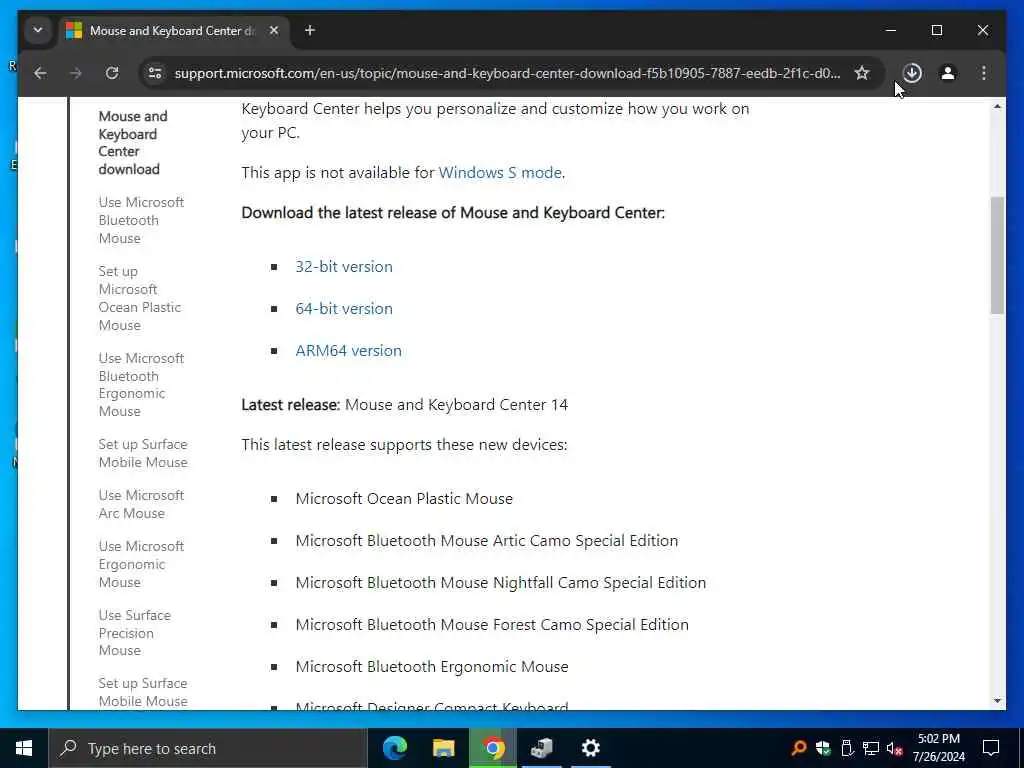Click the forward navigation arrow
1024x768 pixels.
[76, 73]
